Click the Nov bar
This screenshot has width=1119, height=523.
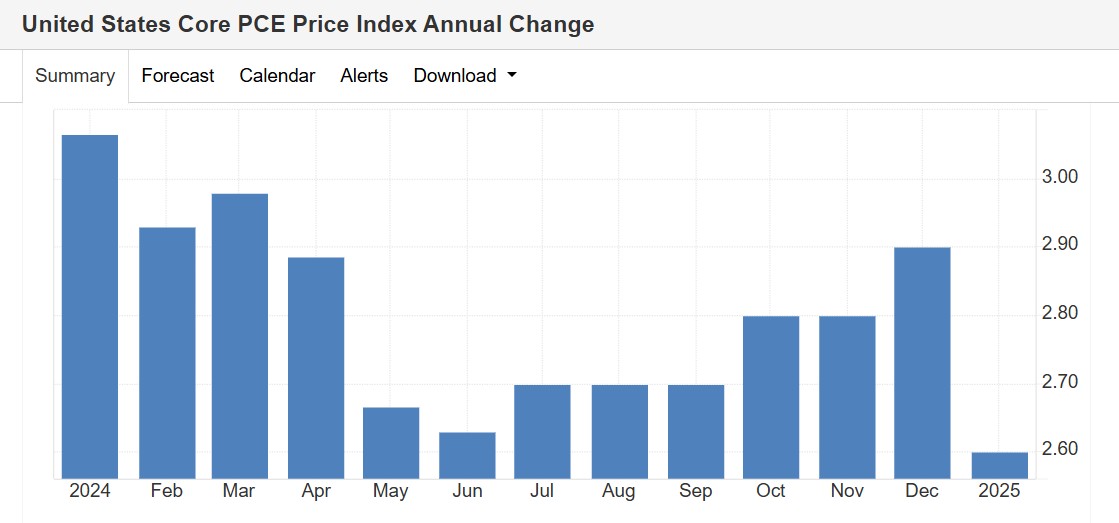[848, 397]
